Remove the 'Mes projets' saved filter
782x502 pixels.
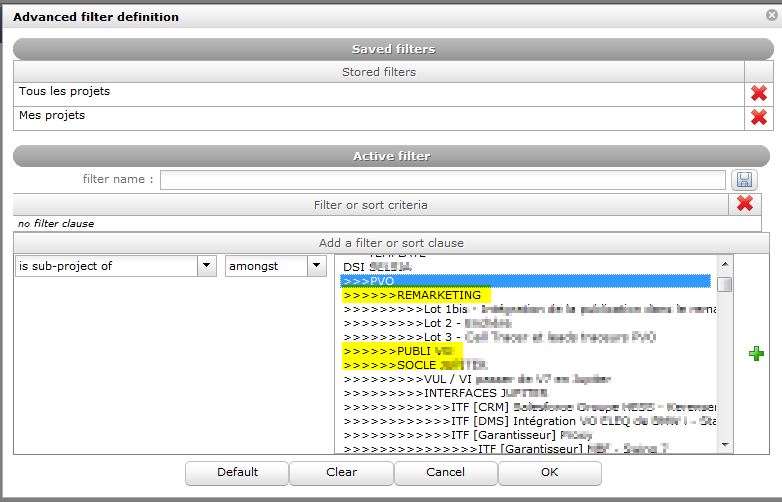click(x=758, y=117)
